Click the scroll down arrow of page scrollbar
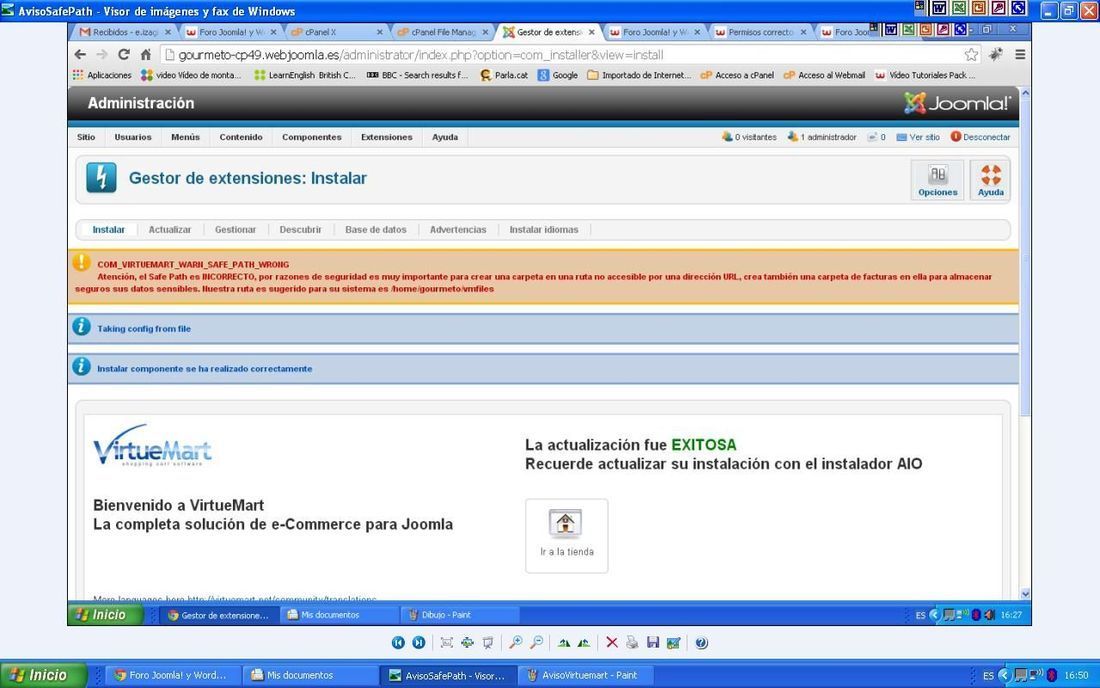The height and width of the screenshot is (688, 1100). click(x=1025, y=594)
